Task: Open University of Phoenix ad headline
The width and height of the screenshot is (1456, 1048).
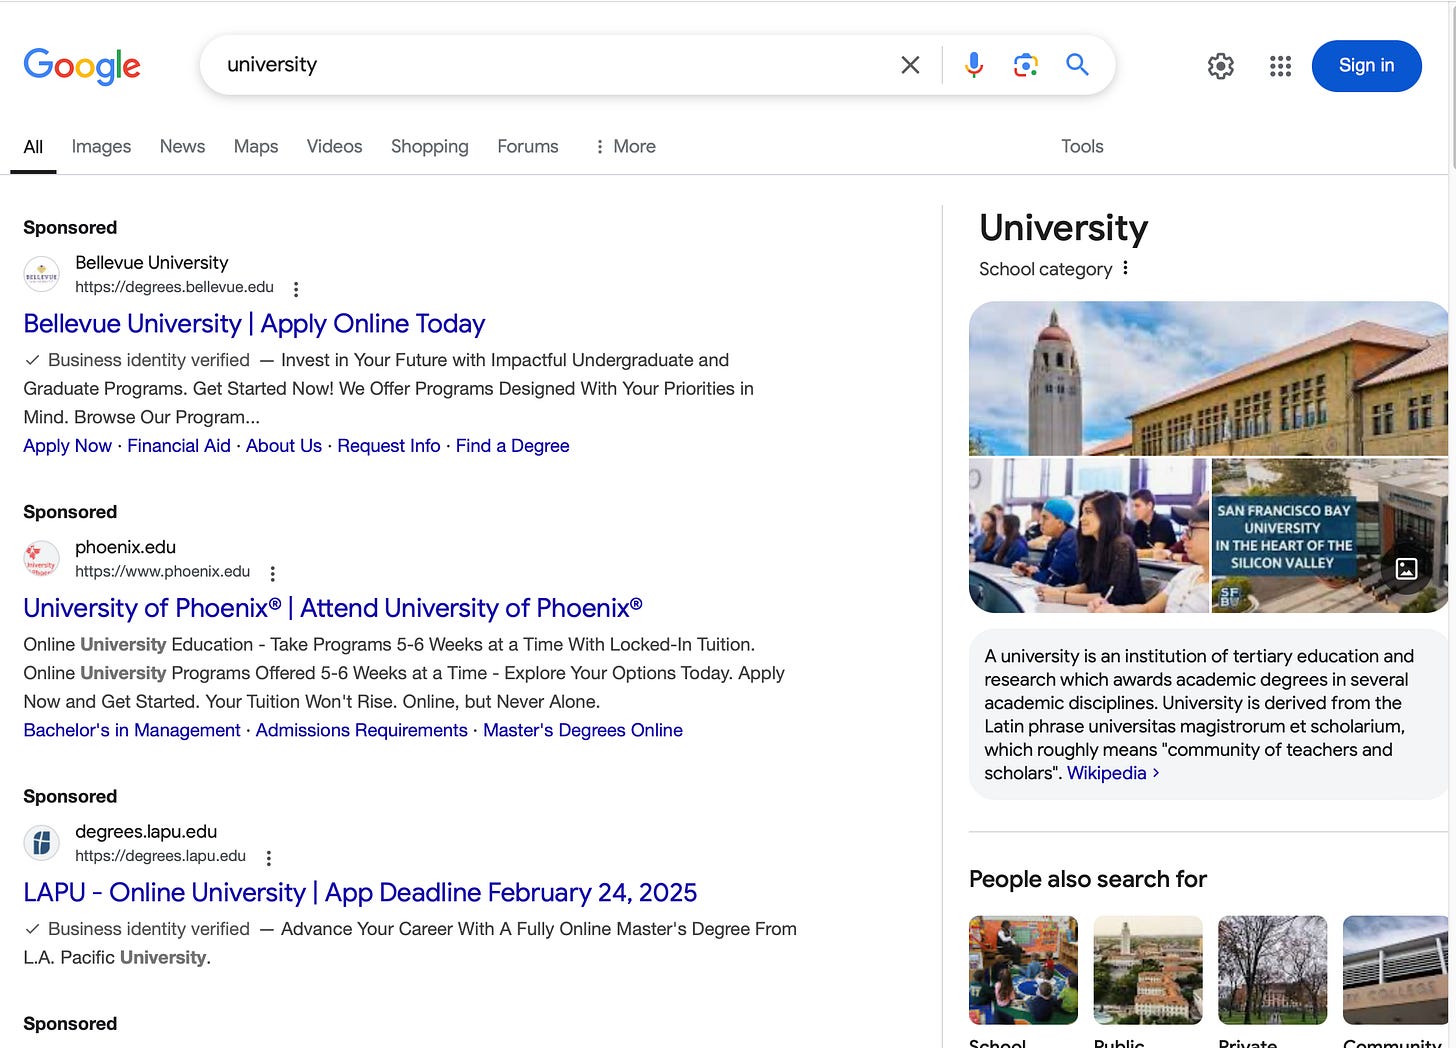Action: 333,608
